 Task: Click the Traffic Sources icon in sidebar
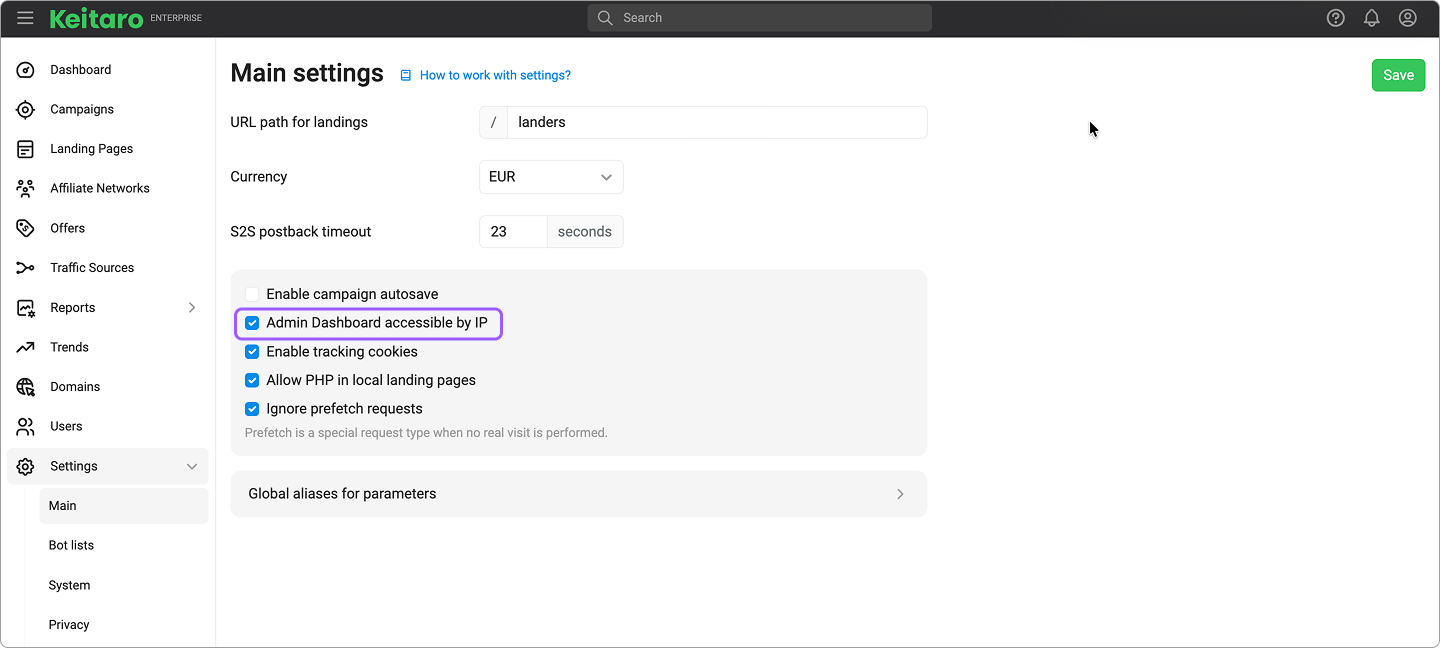[x=26, y=268]
